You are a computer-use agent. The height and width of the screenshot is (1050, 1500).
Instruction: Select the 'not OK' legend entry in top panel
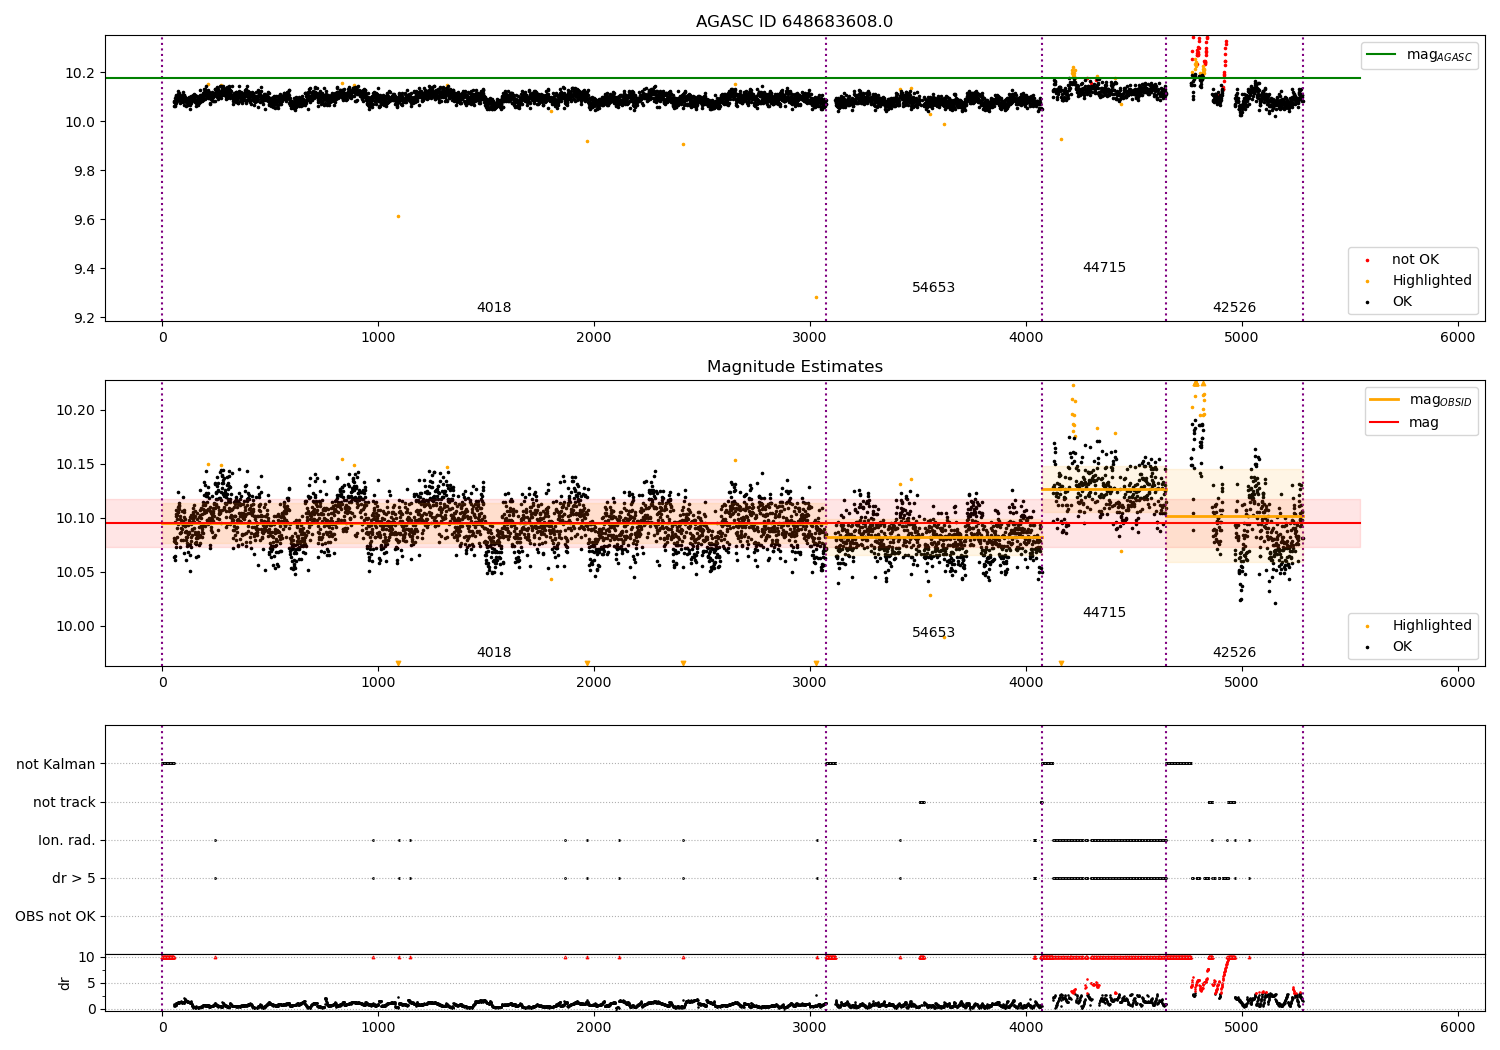click(x=1415, y=260)
